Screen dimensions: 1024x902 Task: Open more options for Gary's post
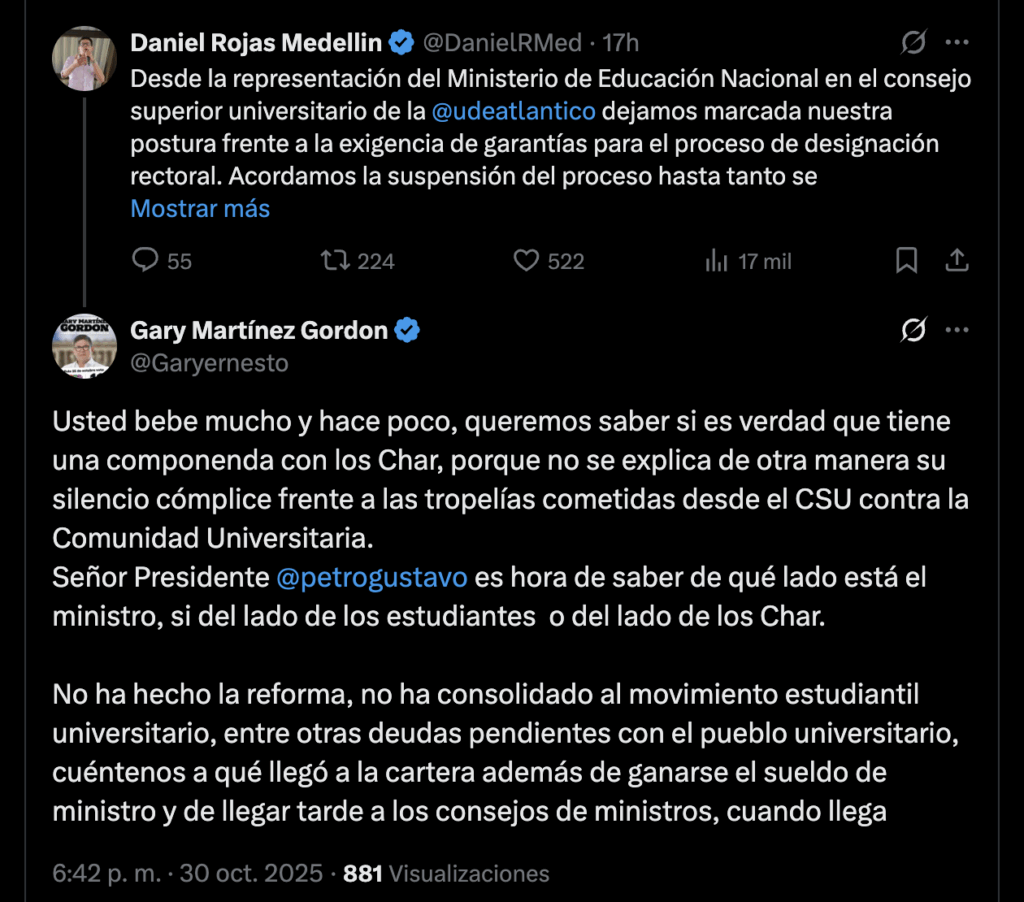[x=957, y=330]
